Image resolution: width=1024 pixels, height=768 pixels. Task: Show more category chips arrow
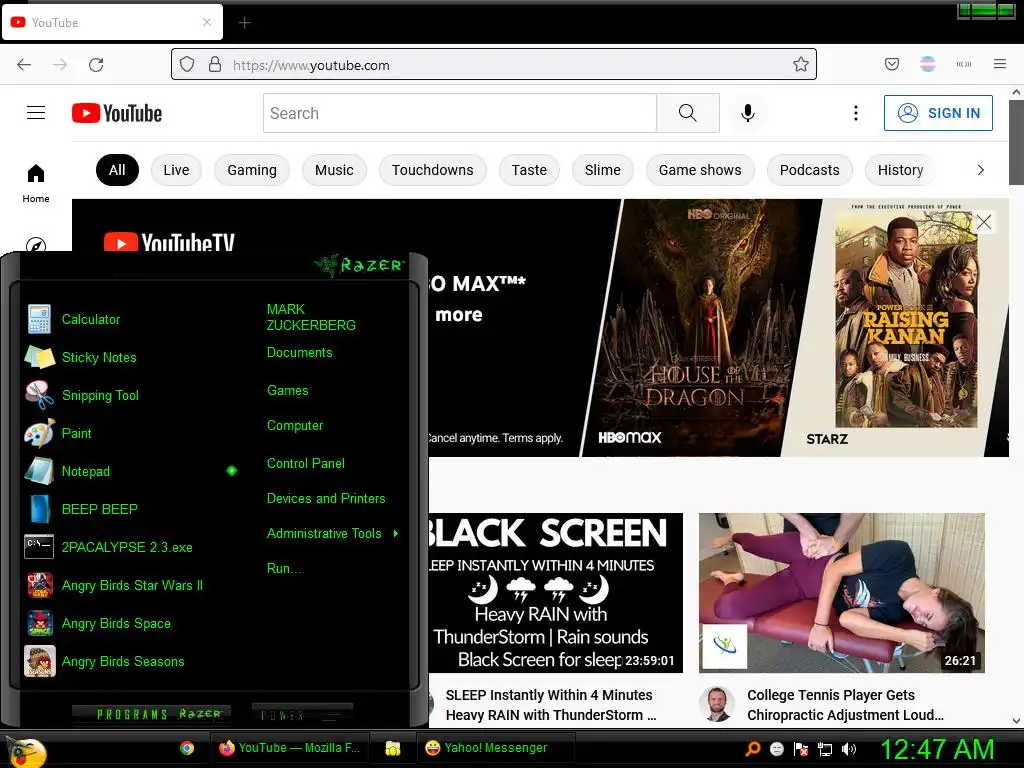[980, 170]
